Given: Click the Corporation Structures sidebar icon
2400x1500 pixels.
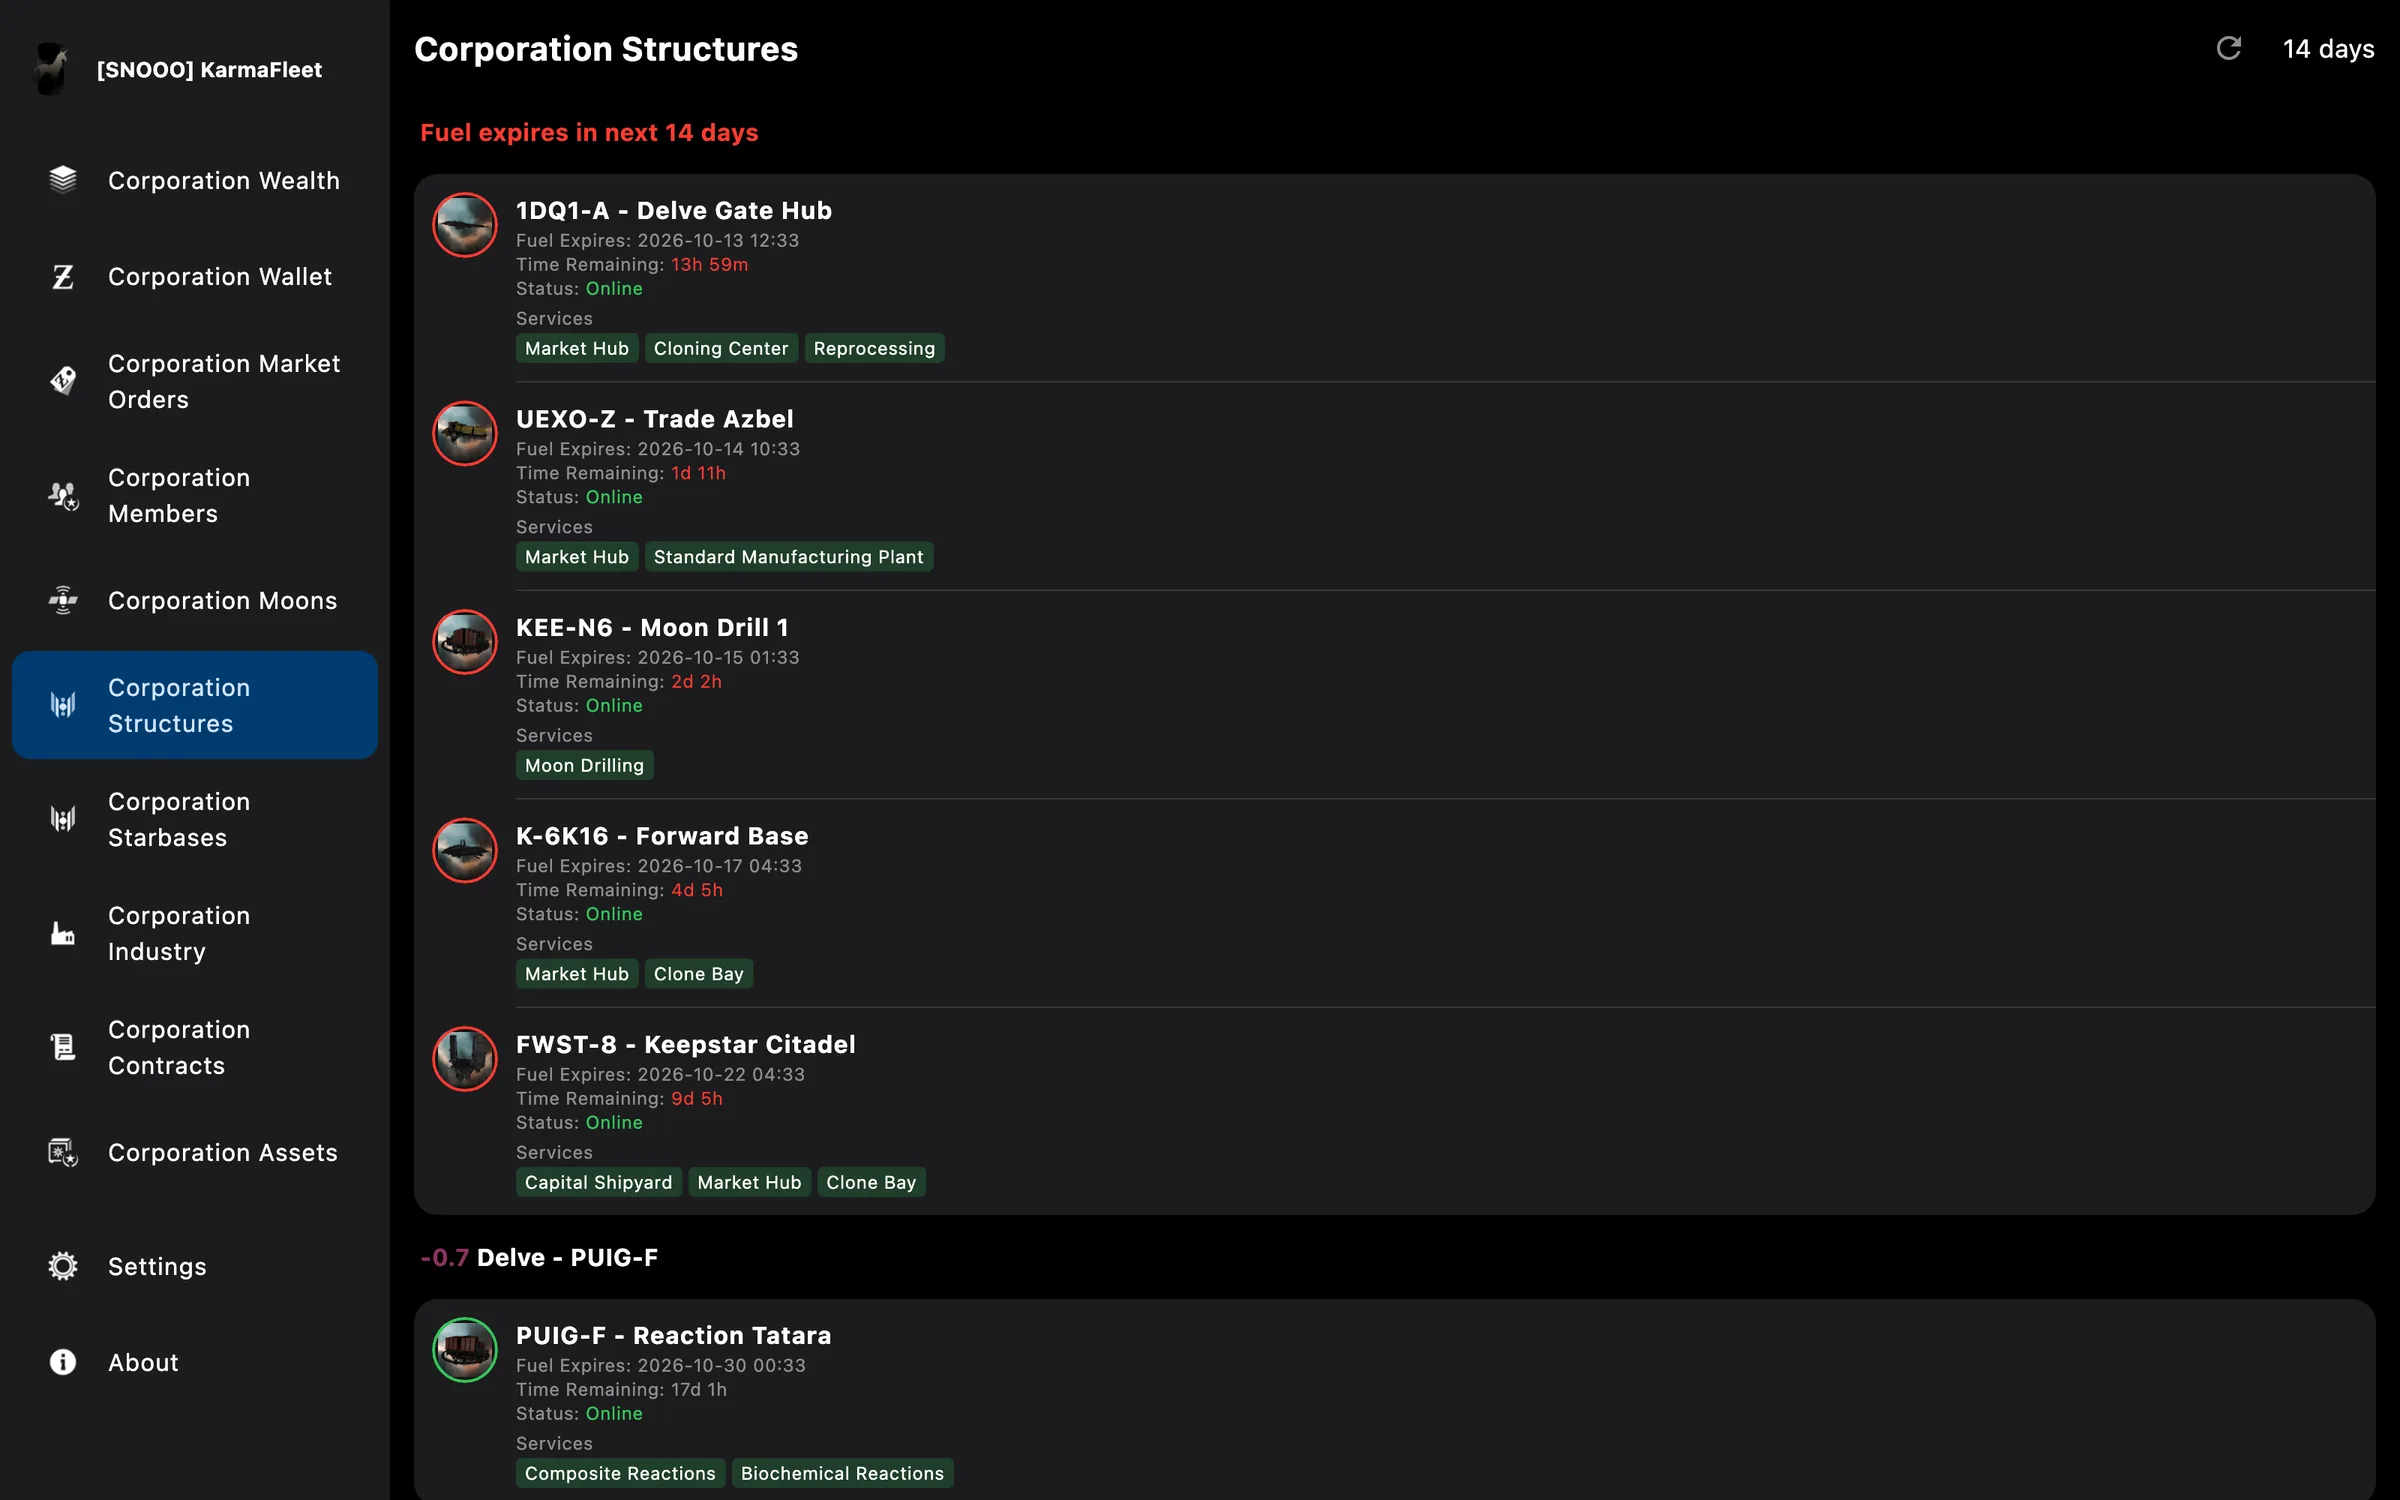Looking at the screenshot, I should (x=63, y=705).
